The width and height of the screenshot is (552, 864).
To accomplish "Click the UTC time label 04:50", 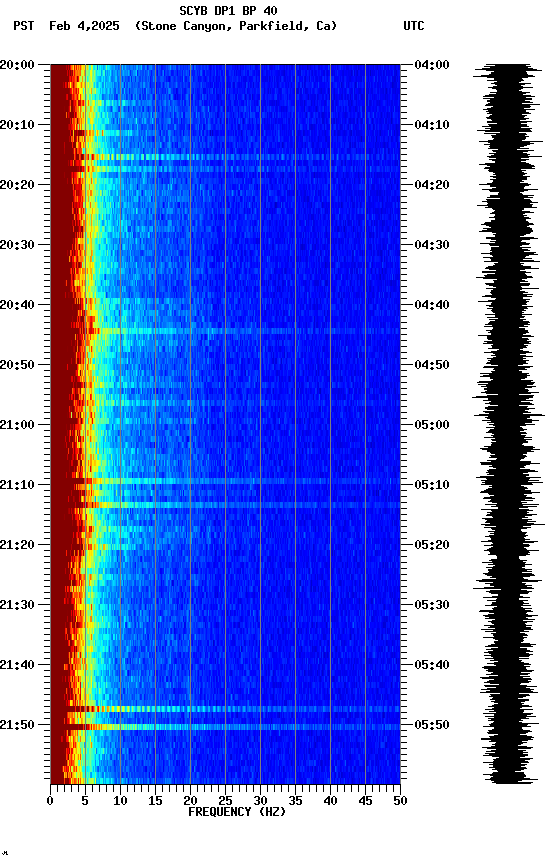I will [x=432, y=365].
